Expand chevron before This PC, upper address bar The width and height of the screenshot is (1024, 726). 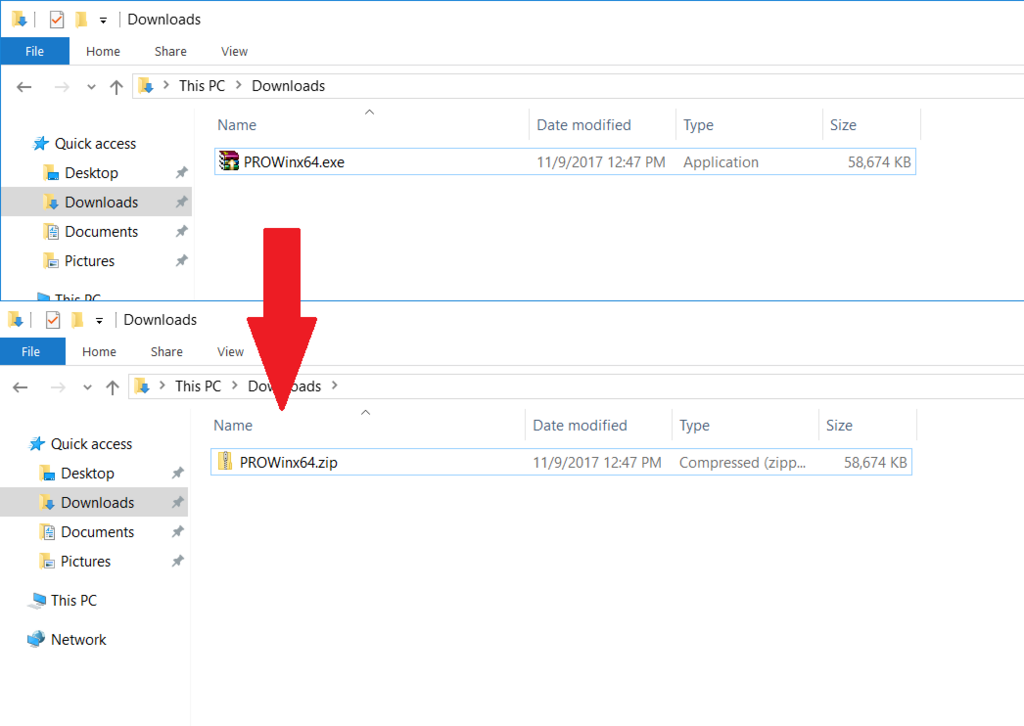(166, 85)
